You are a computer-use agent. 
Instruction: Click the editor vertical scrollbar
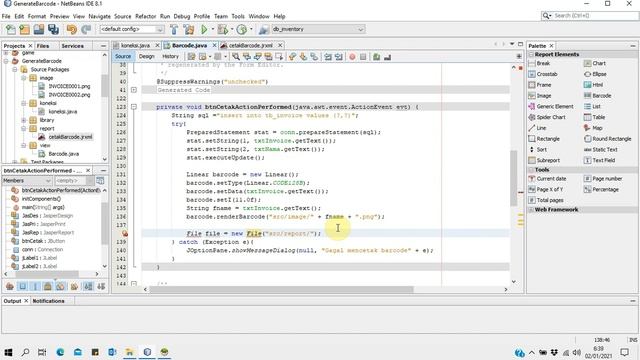click(514, 178)
